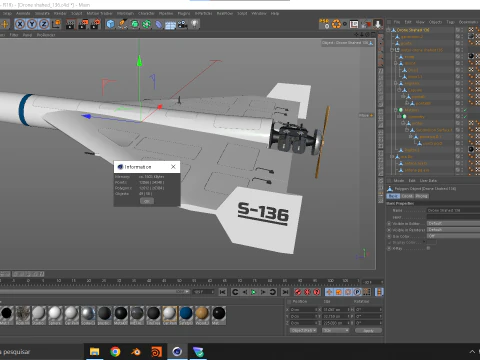Open Houdini from Windows taskbar
Screen dimensions: 480x360
[x=156, y=352]
